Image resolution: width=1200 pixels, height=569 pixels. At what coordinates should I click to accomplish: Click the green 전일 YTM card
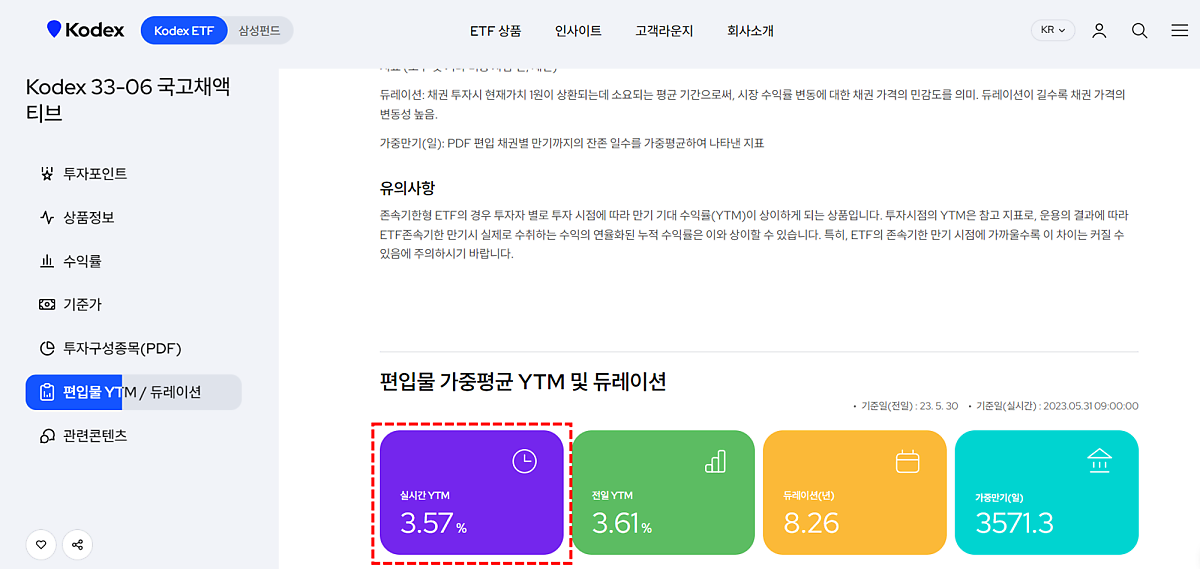663,492
